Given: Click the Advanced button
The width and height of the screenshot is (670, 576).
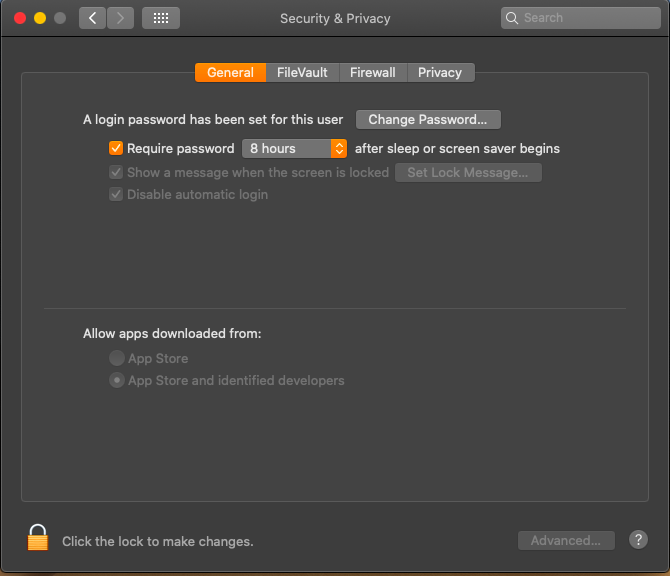Looking at the screenshot, I should point(566,540).
